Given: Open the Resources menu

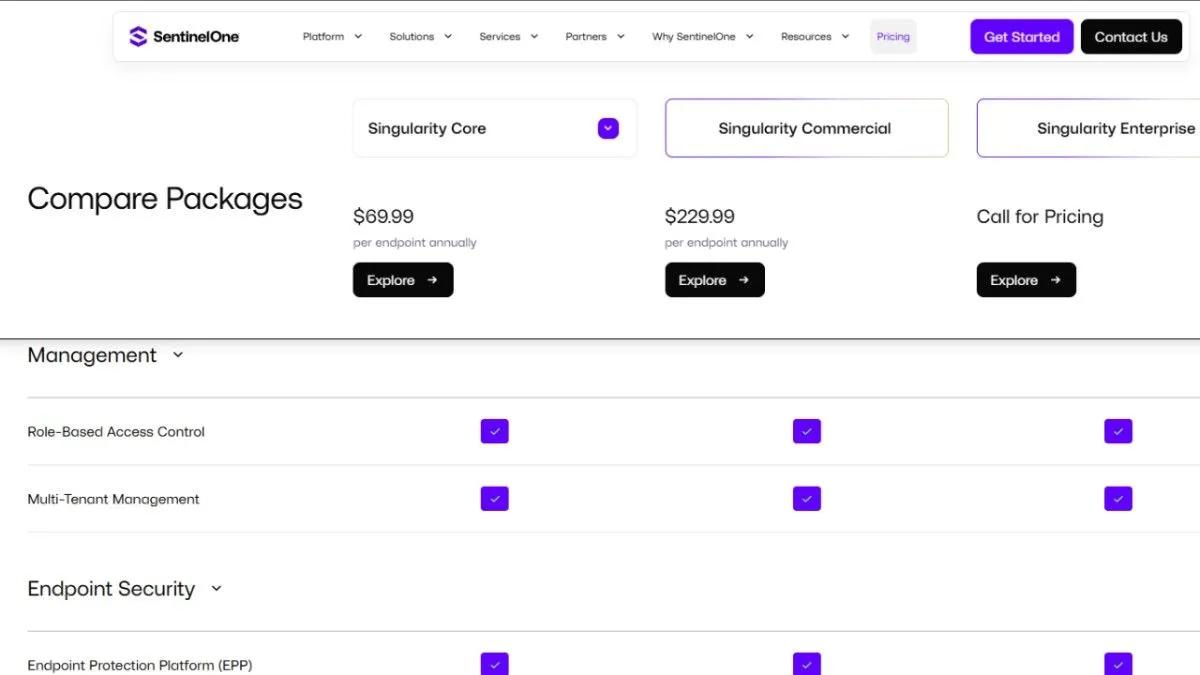Looking at the screenshot, I should pyautogui.click(x=815, y=37).
